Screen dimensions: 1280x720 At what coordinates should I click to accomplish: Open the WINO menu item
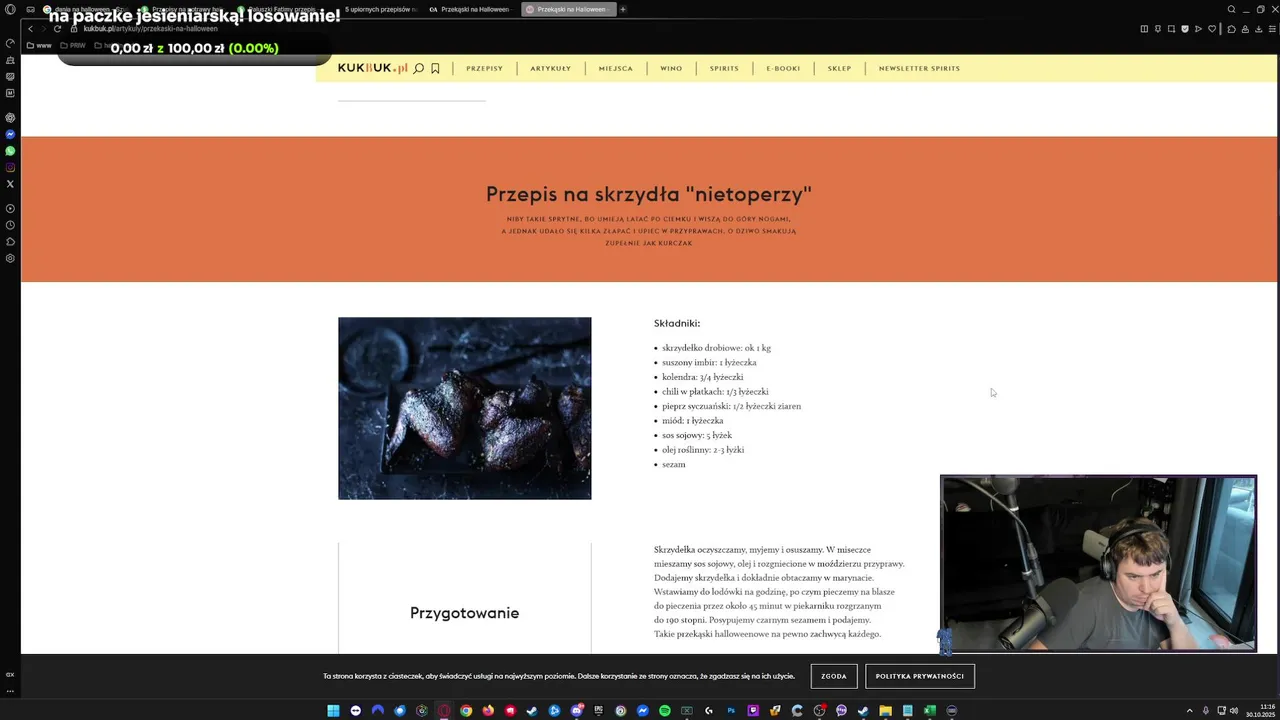(x=671, y=68)
